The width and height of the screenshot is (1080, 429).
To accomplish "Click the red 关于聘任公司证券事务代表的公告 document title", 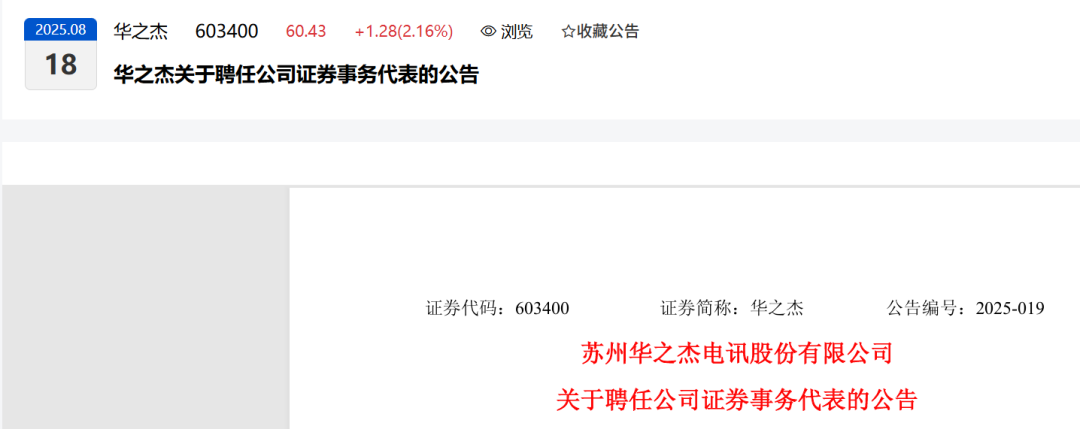I will [737, 399].
